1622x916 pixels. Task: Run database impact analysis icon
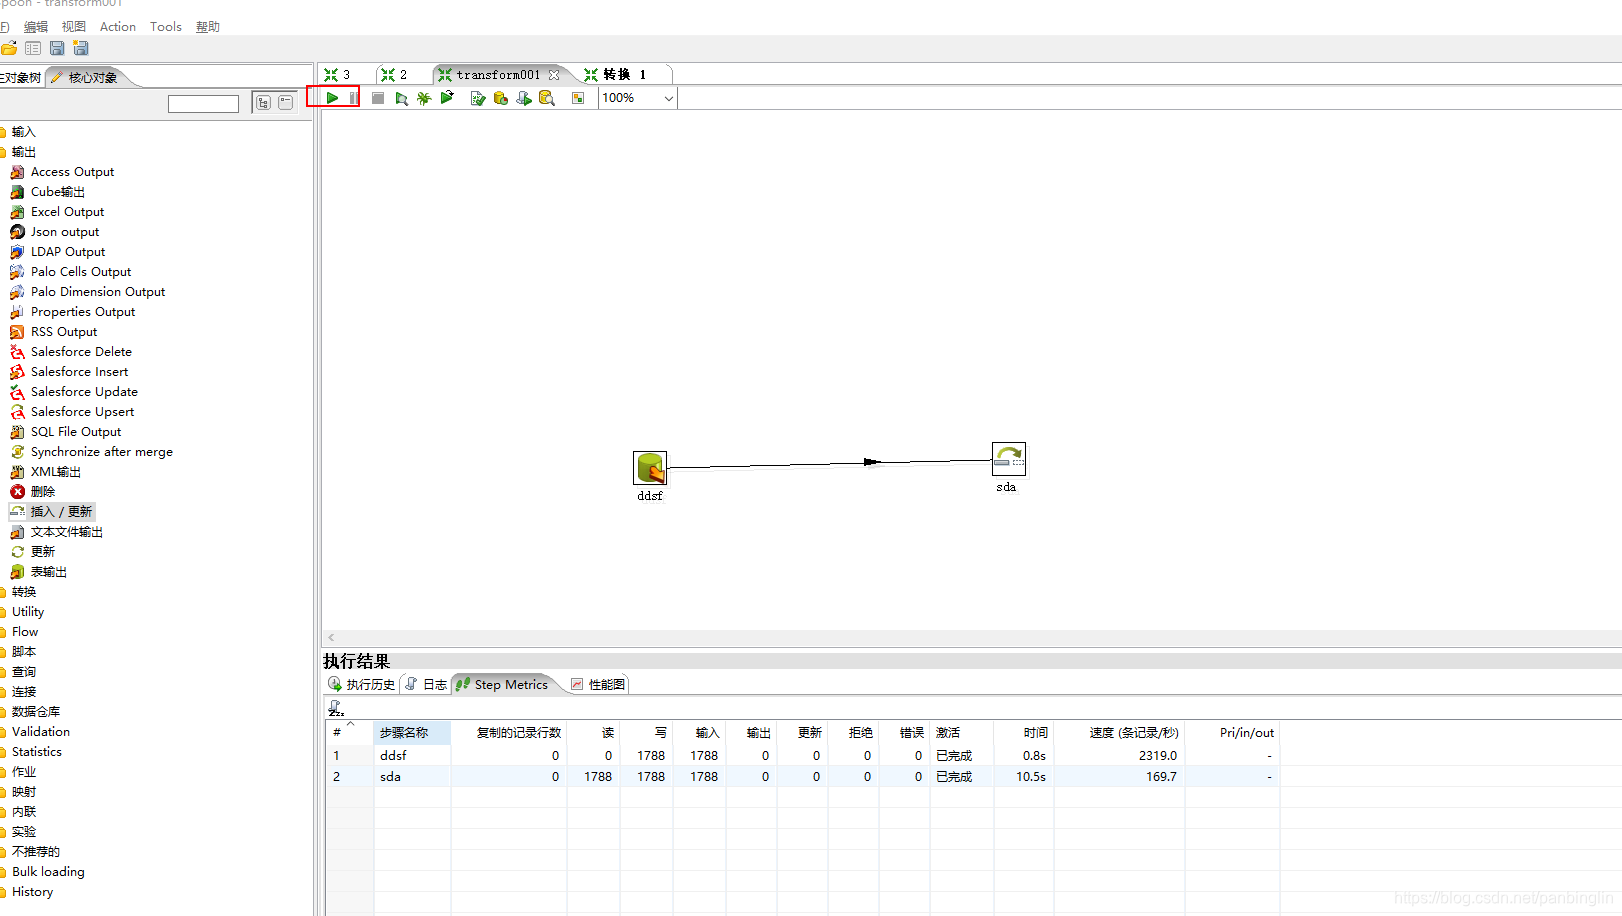coord(501,98)
